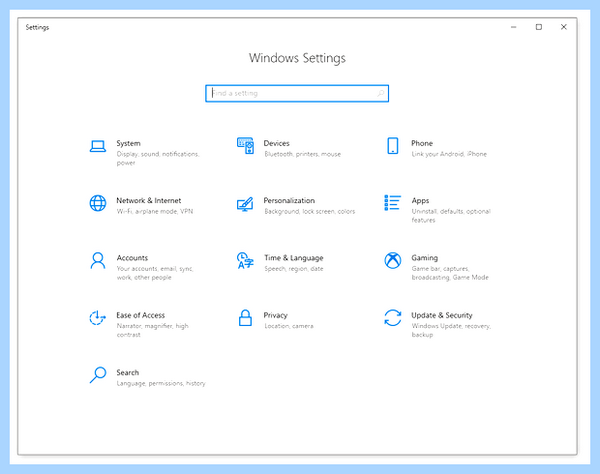This screenshot has height=474, width=600.
Task: Open the Search settings title
Action: pos(127,373)
